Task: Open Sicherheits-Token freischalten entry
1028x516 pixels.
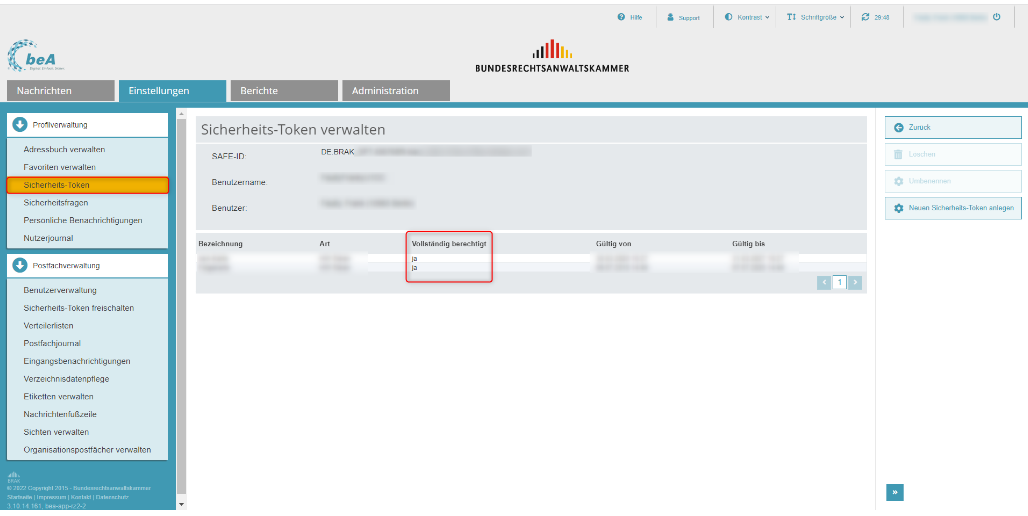Action: click(79, 308)
